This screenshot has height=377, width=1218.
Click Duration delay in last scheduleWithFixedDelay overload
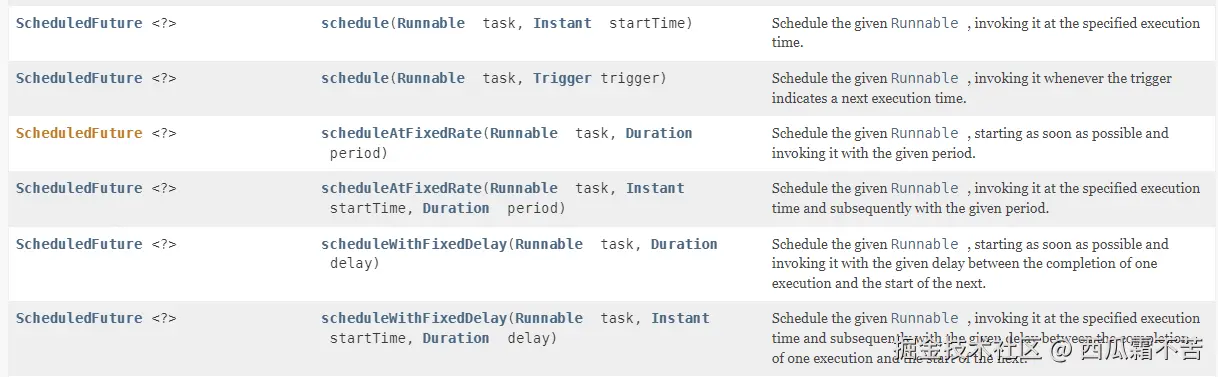click(456, 338)
